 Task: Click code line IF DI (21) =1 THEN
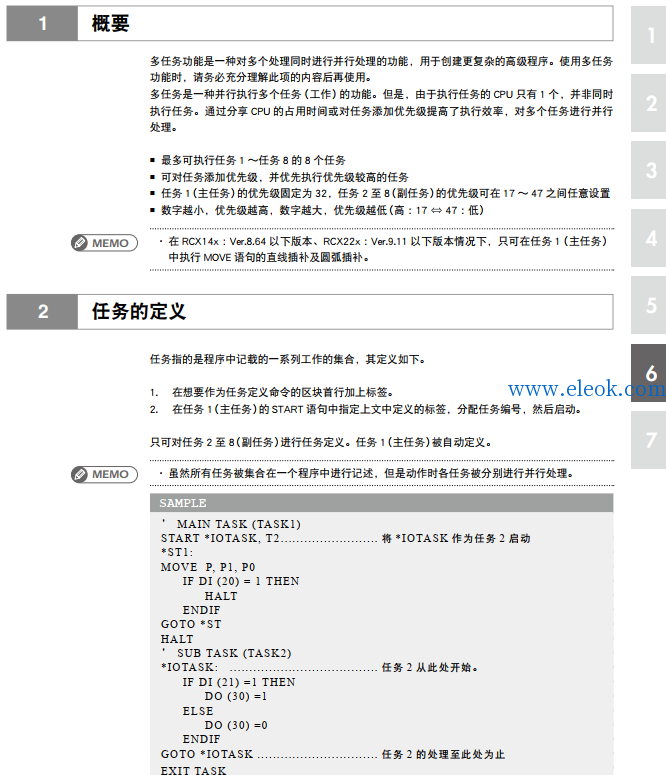[x=239, y=682]
